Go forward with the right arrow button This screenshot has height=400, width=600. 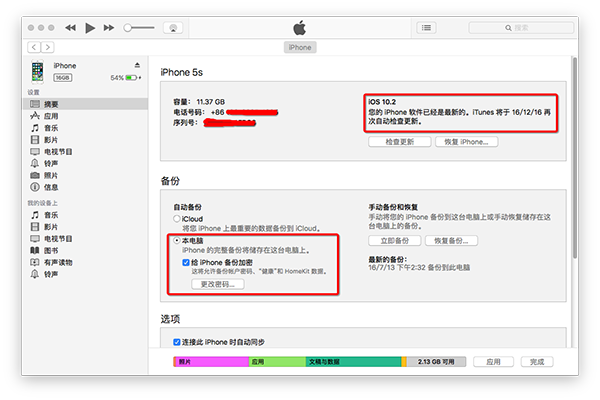(x=47, y=47)
